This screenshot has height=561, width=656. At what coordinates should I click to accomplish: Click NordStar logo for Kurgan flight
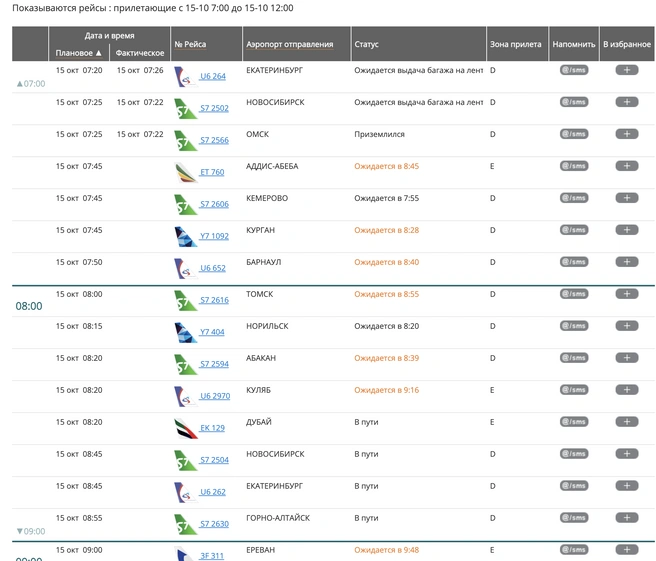coord(185,237)
